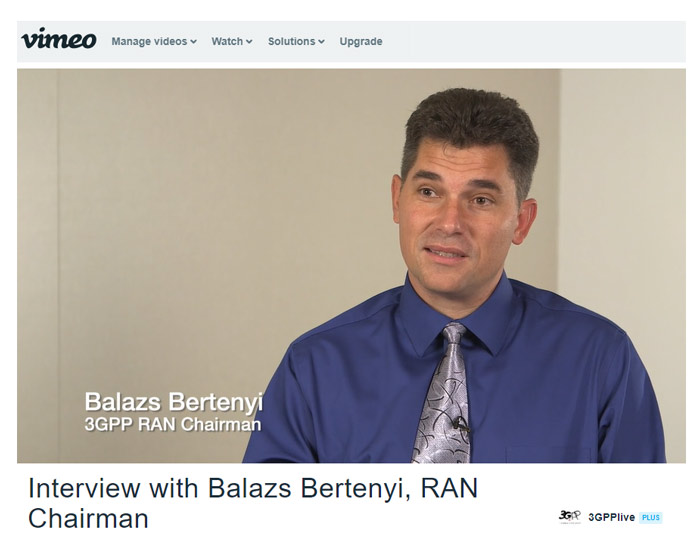The height and width of the screenshot is (544, 700).
Task: Open the Watch menu
Action: tap(232, 42)
